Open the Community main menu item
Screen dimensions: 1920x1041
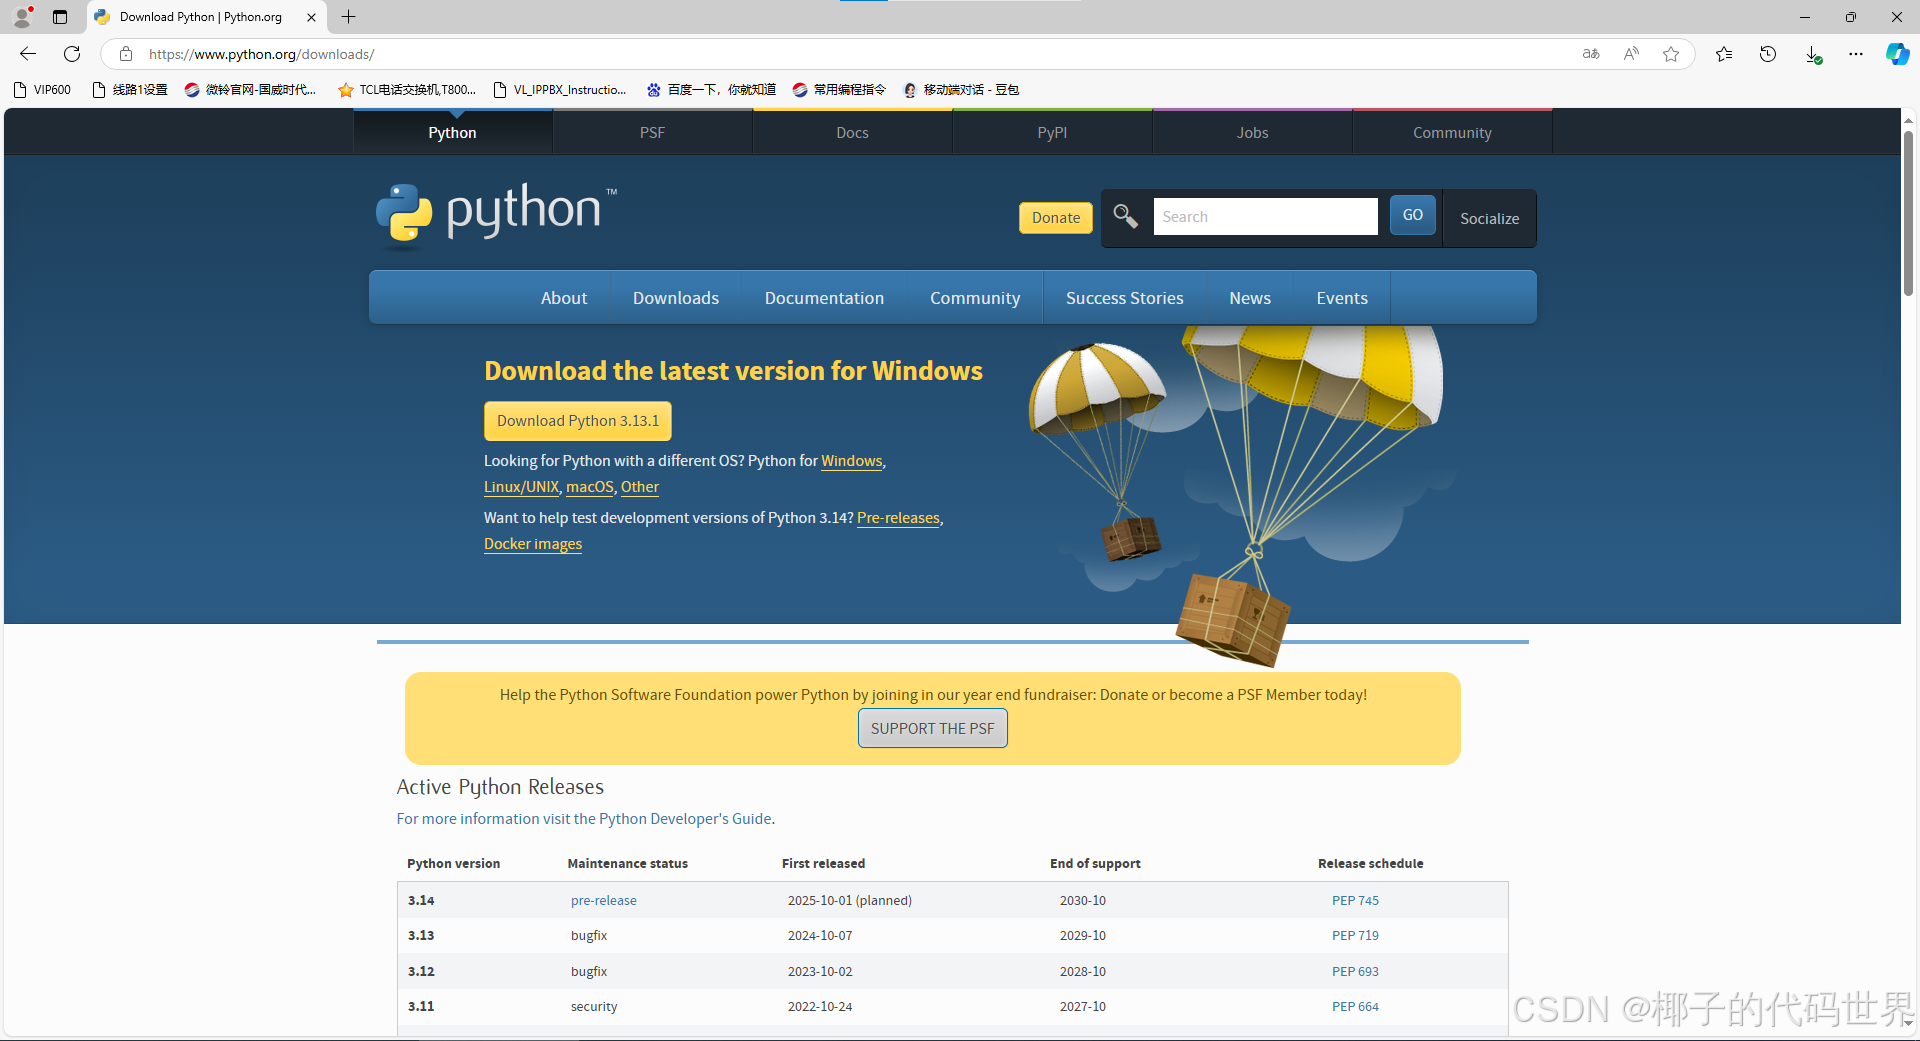[975, 298]
